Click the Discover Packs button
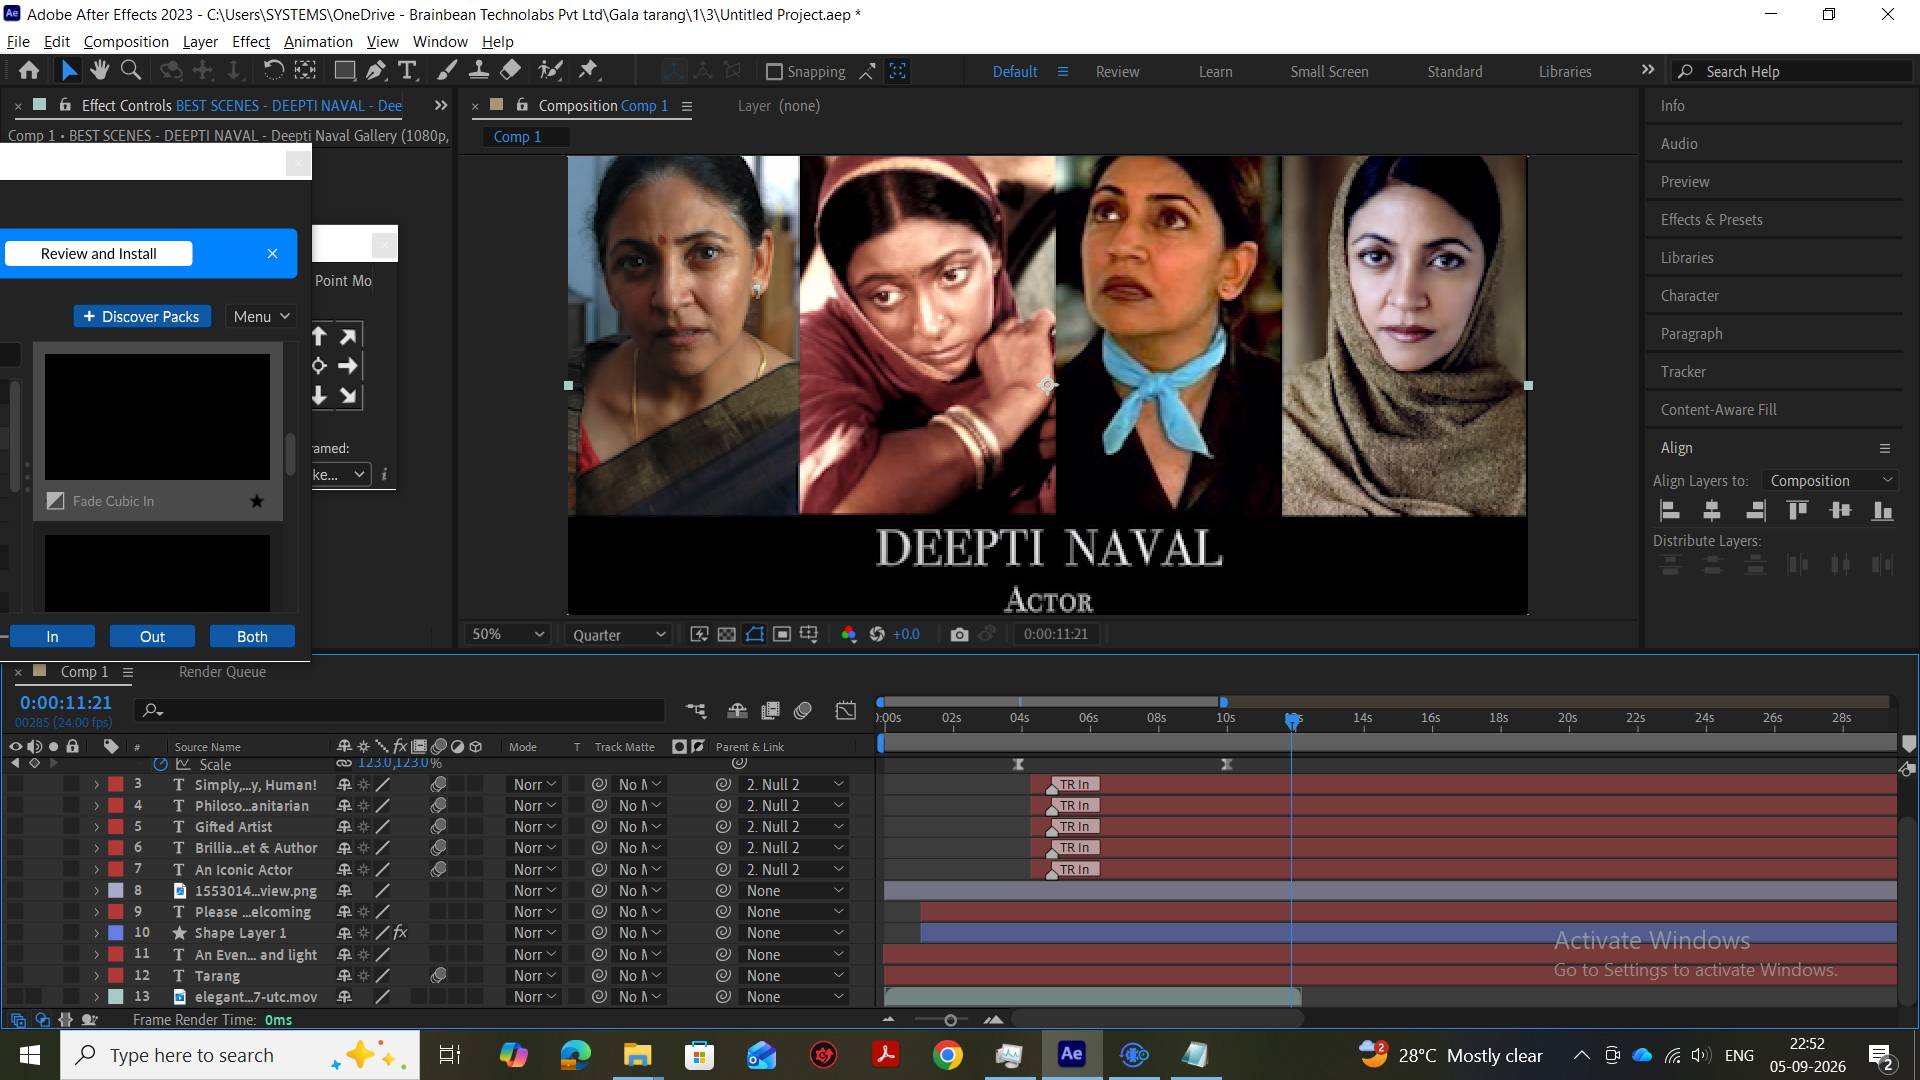 click(142, 316)
